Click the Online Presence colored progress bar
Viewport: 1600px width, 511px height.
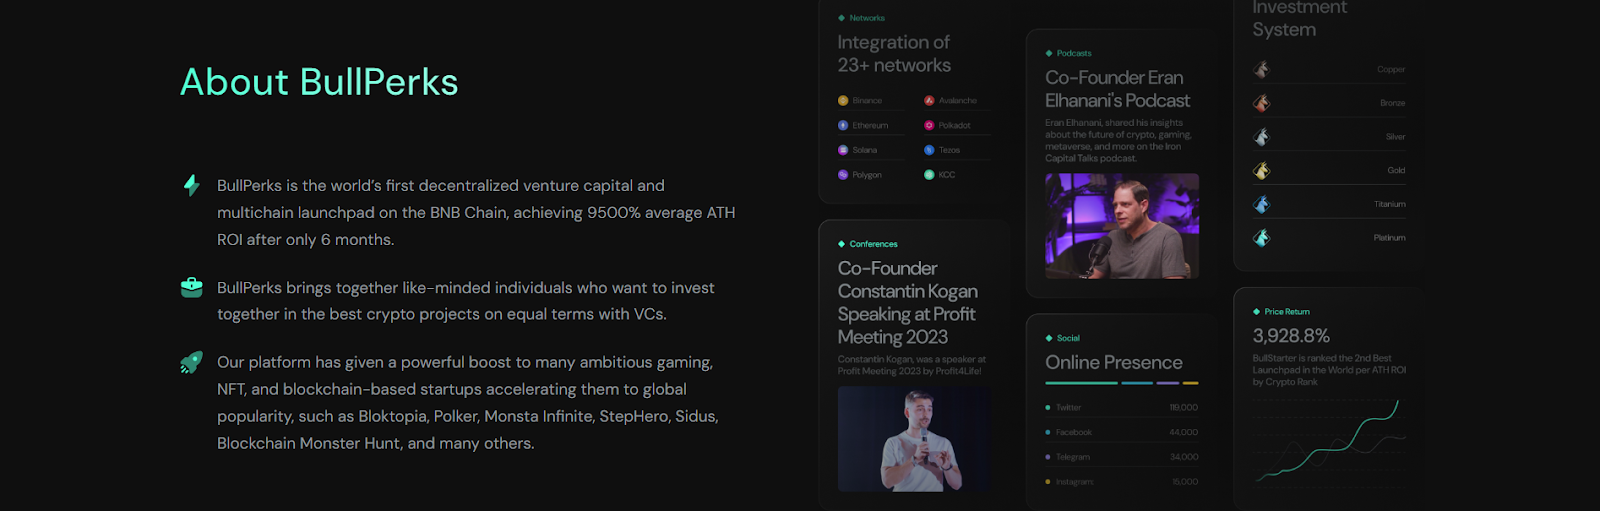point(1121,383)
